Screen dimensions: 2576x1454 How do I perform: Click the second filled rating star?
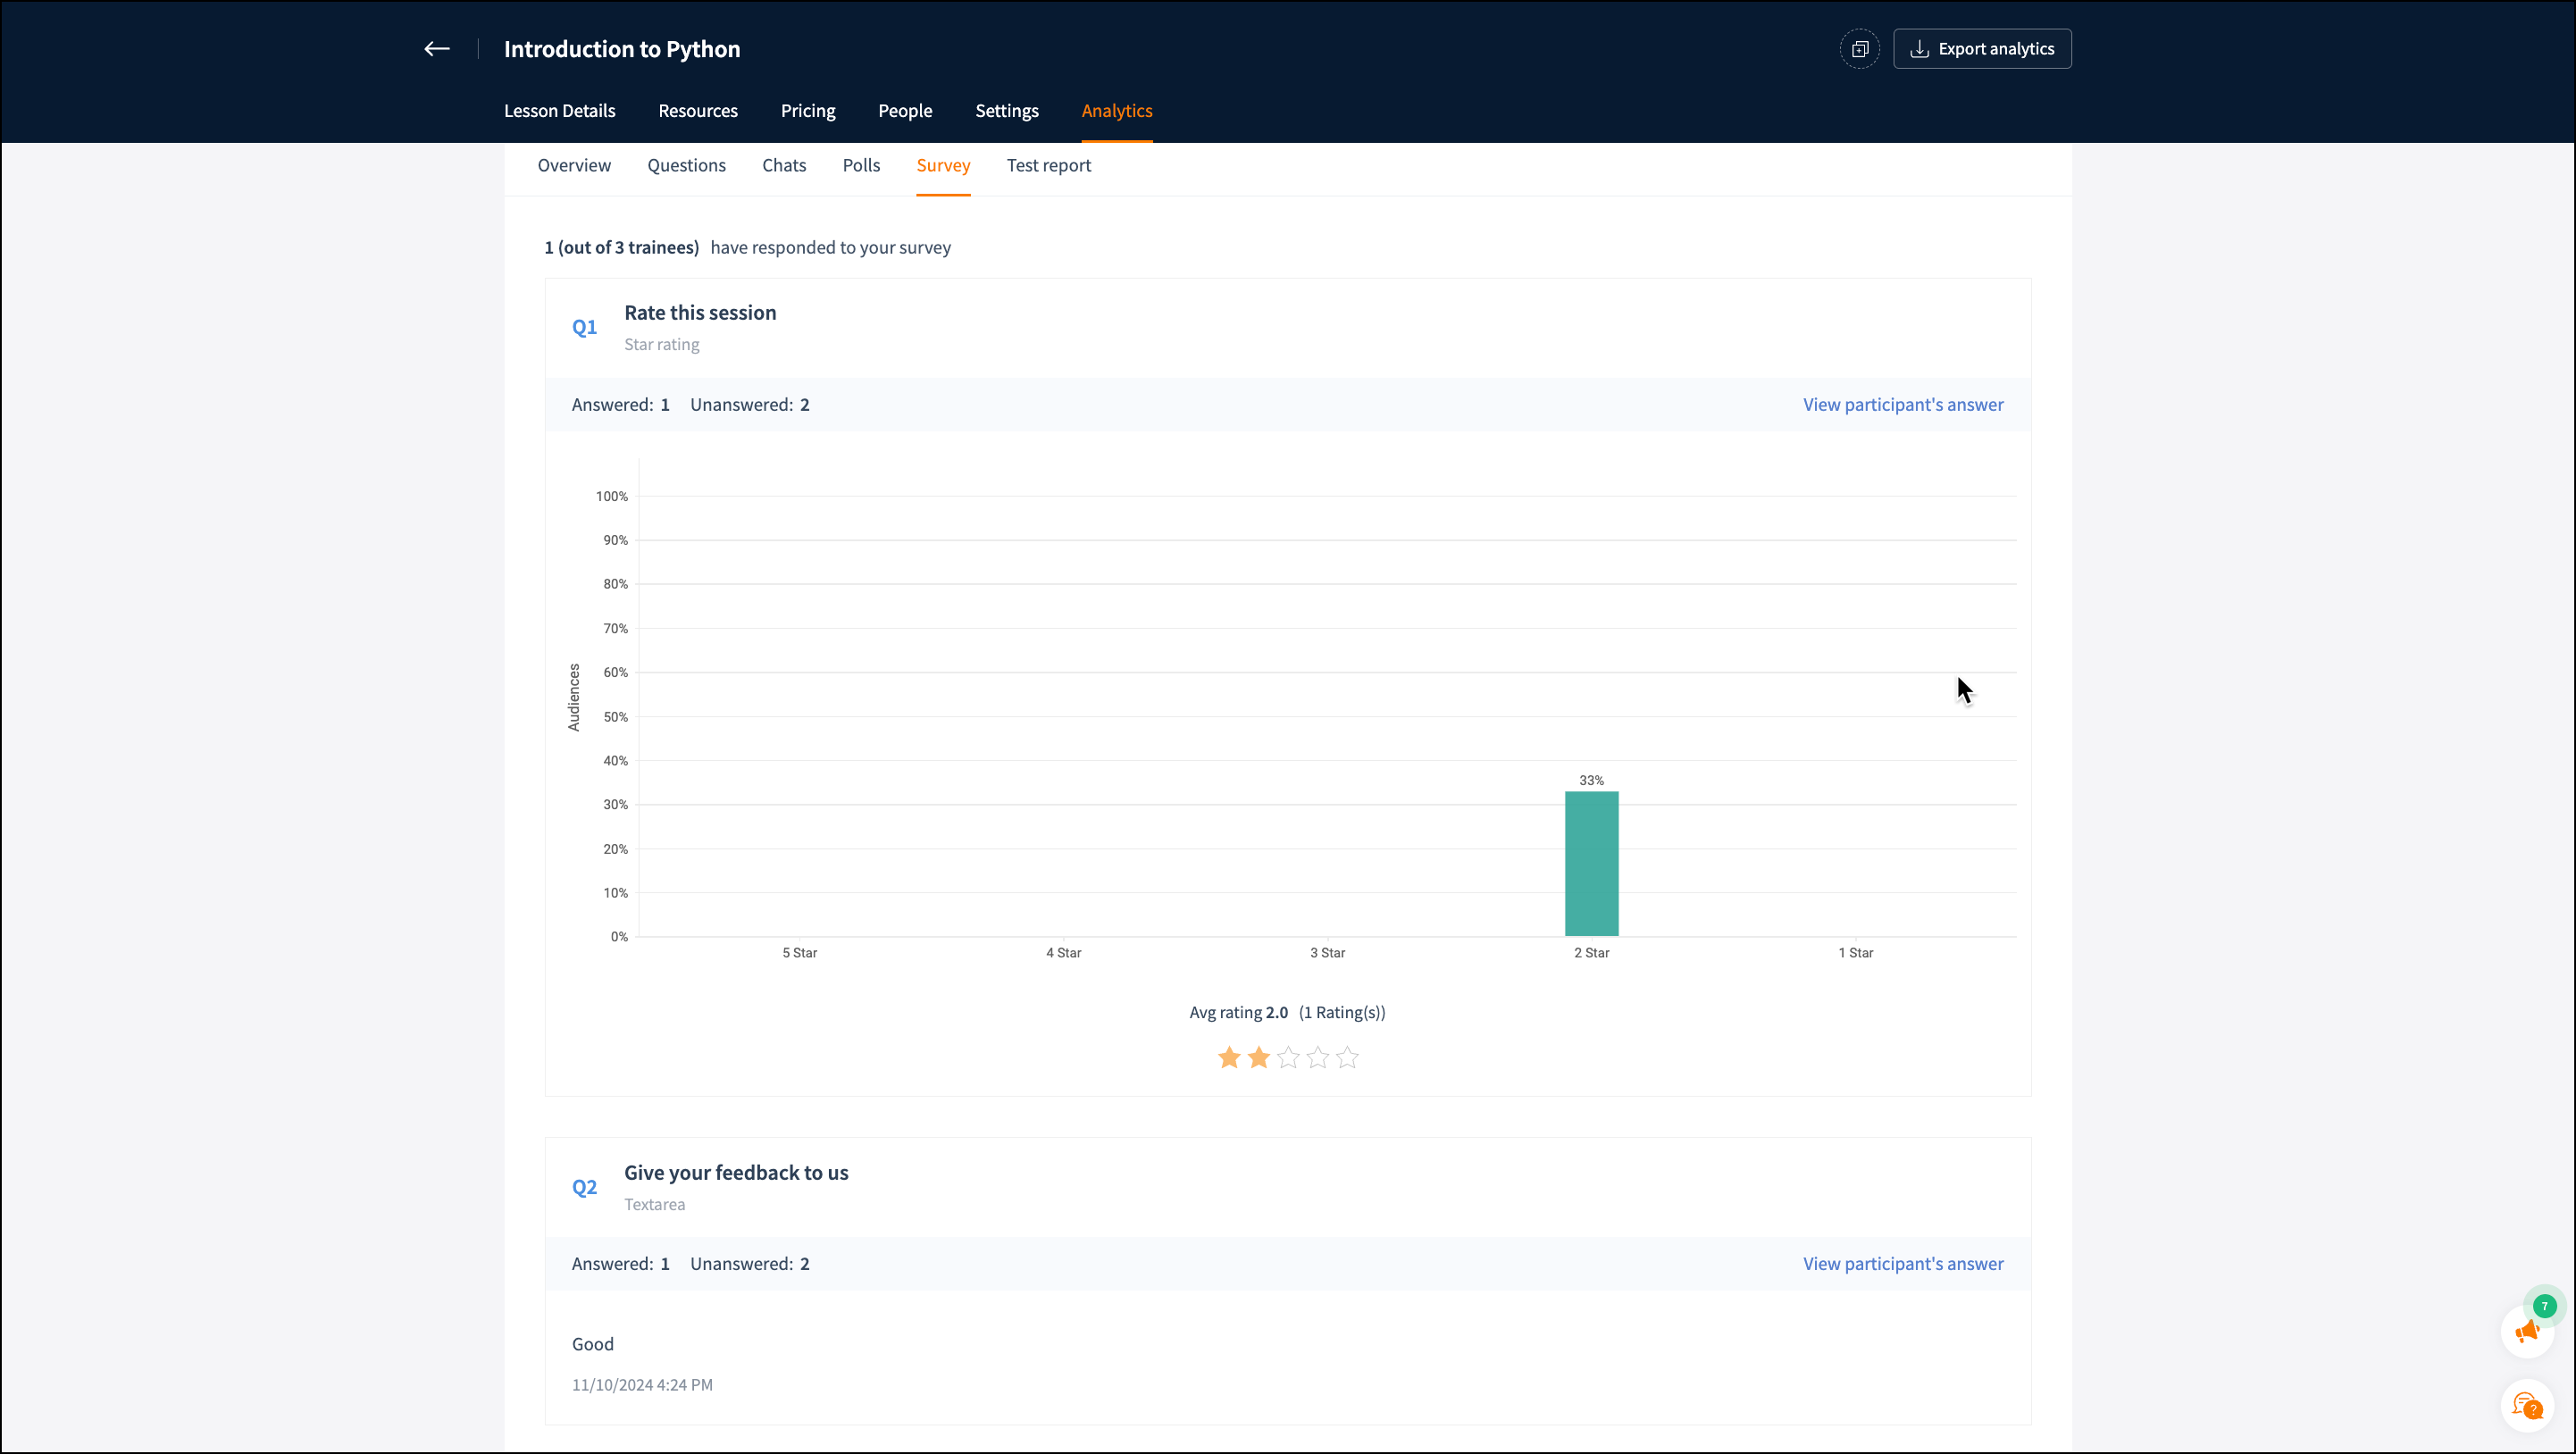click(1259, 1057)
